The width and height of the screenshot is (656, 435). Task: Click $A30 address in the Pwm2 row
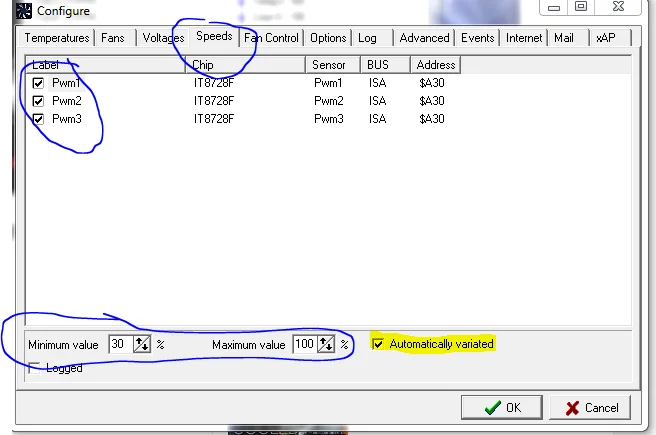432,101
